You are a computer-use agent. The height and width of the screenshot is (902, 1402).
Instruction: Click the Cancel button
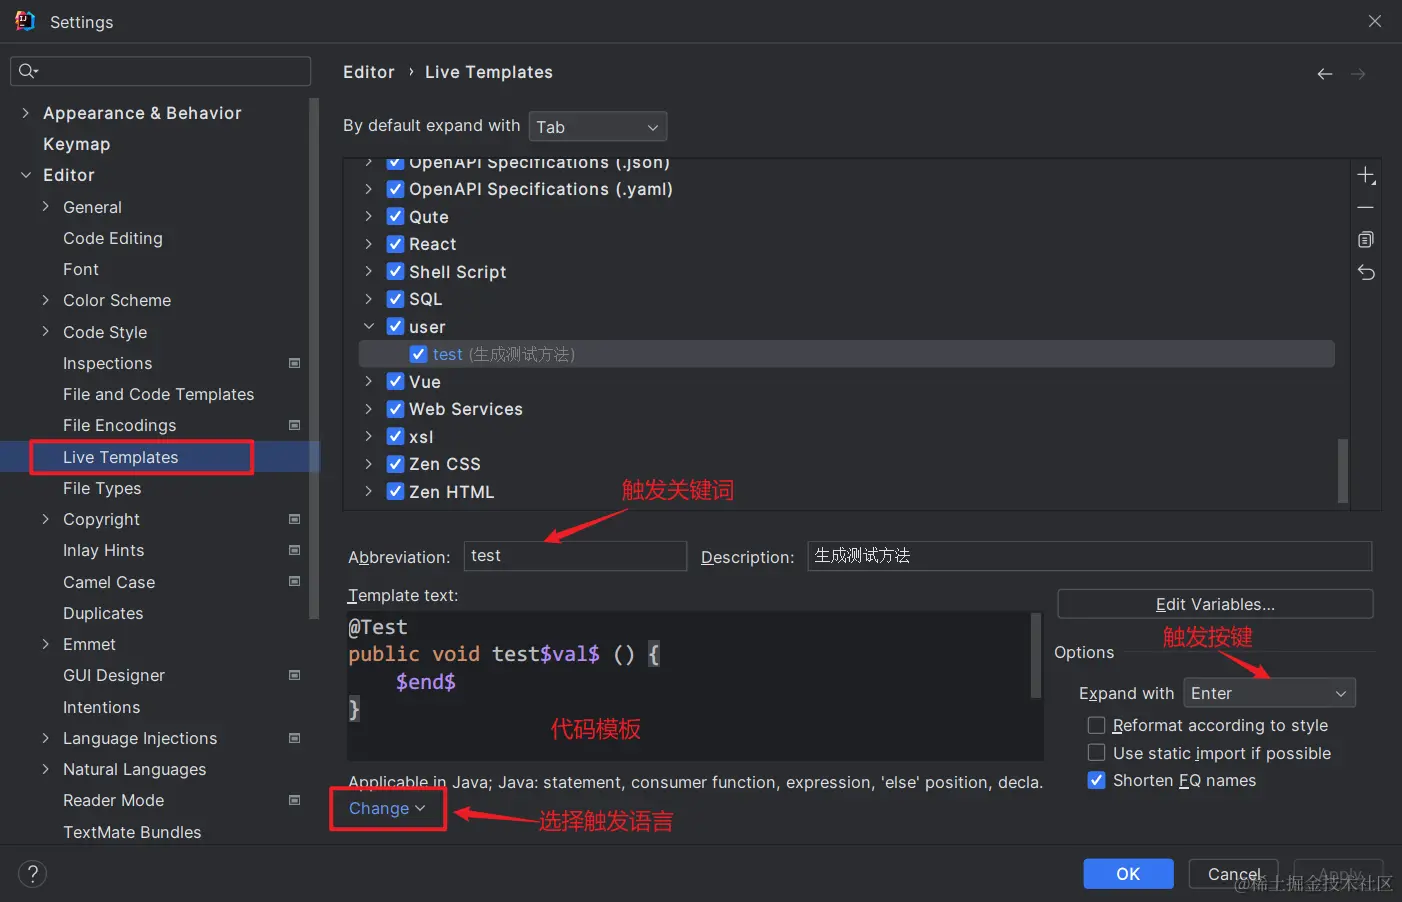tap(1233, 874)
